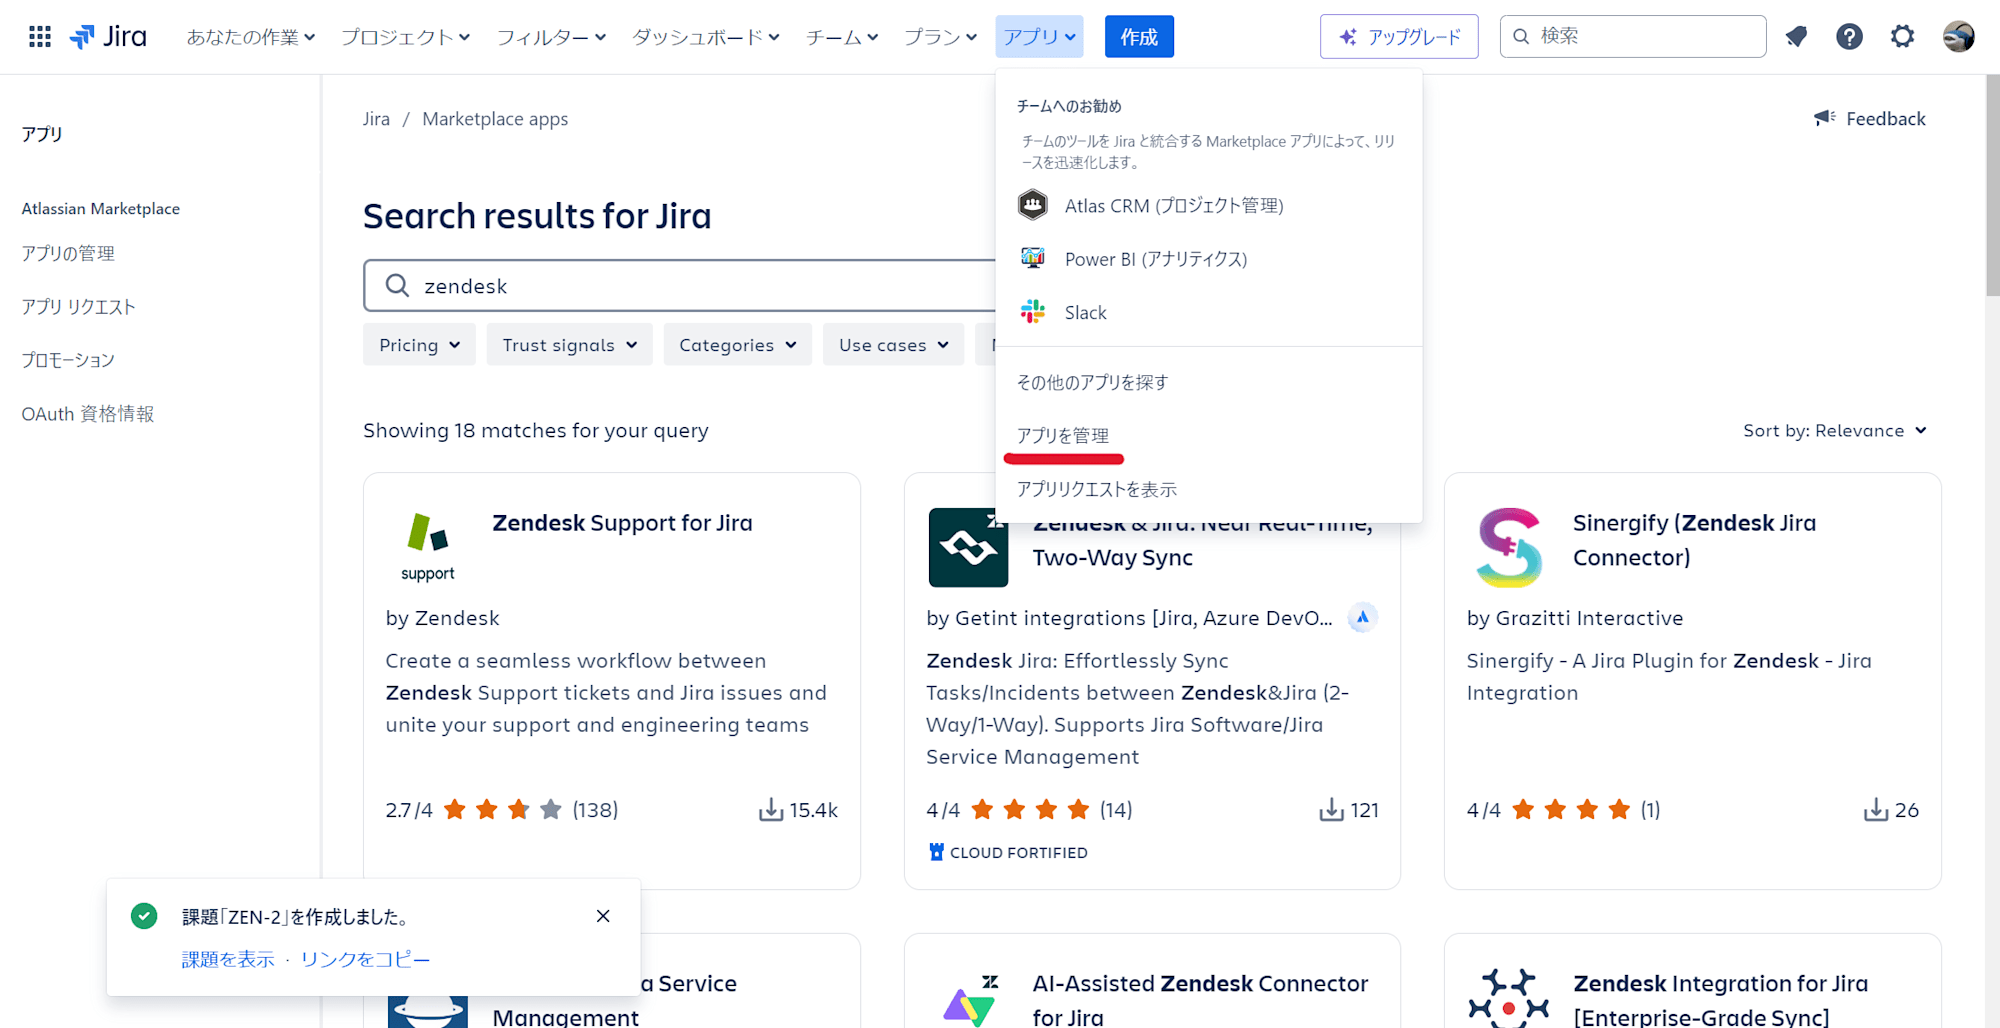Click download count icon on Zendesk Support card
Screen dimensions: 2000x1028
tap(771, 810)
